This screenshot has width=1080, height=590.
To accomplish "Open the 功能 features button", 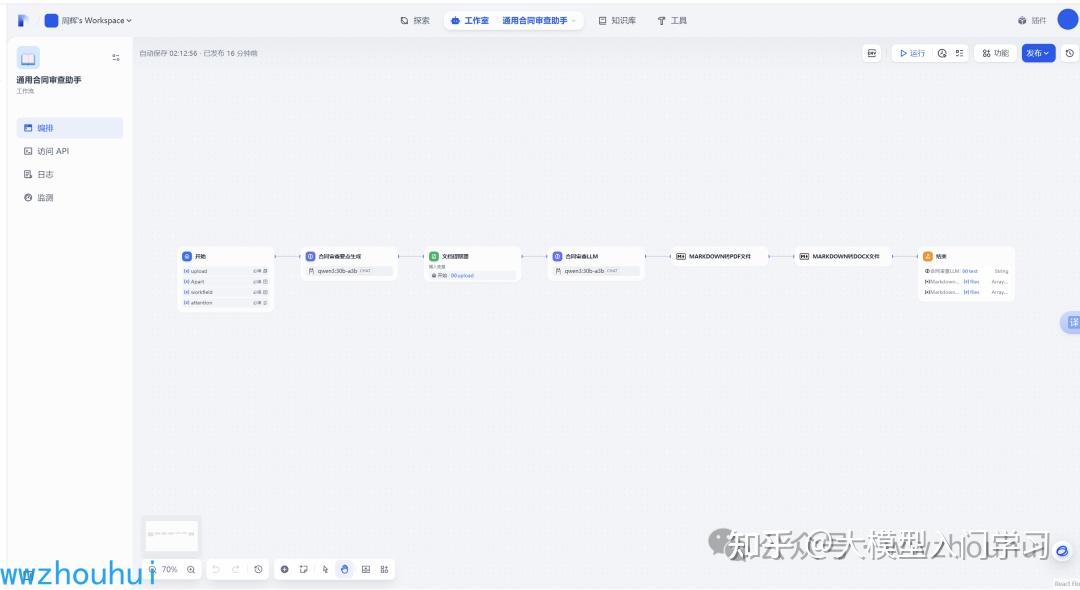I will coord(995,53).
